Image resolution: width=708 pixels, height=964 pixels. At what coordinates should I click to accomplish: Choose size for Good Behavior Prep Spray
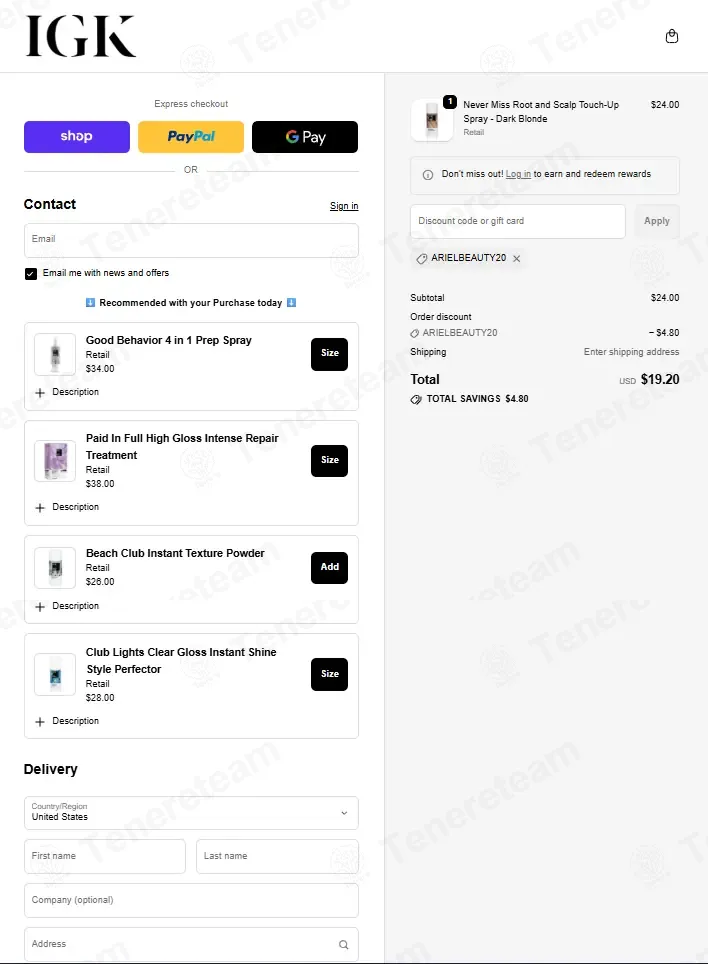[x=329, y=354]
